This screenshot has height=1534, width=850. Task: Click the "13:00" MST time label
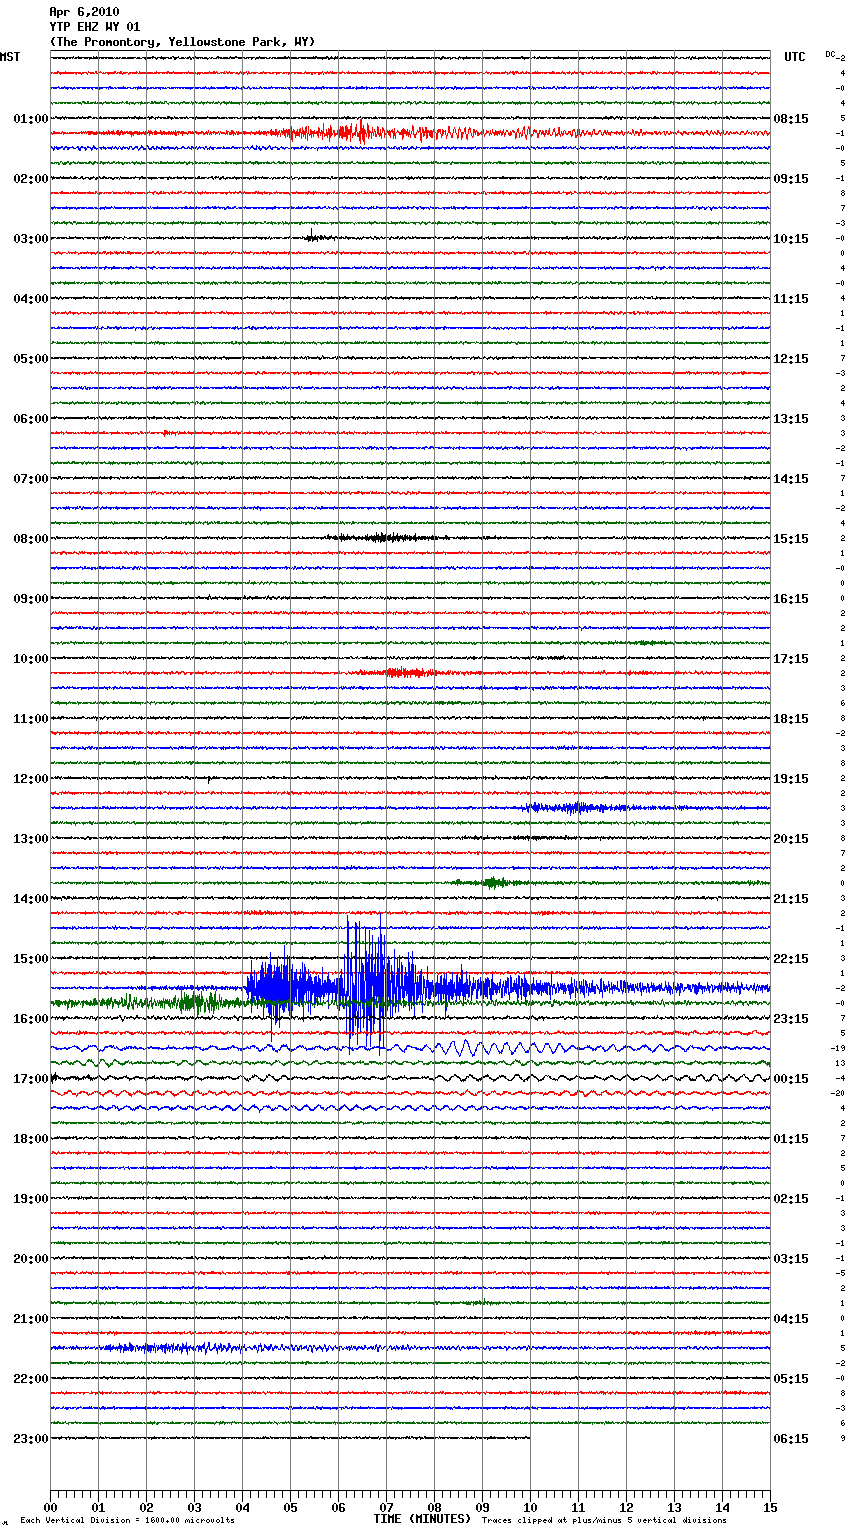30,839
